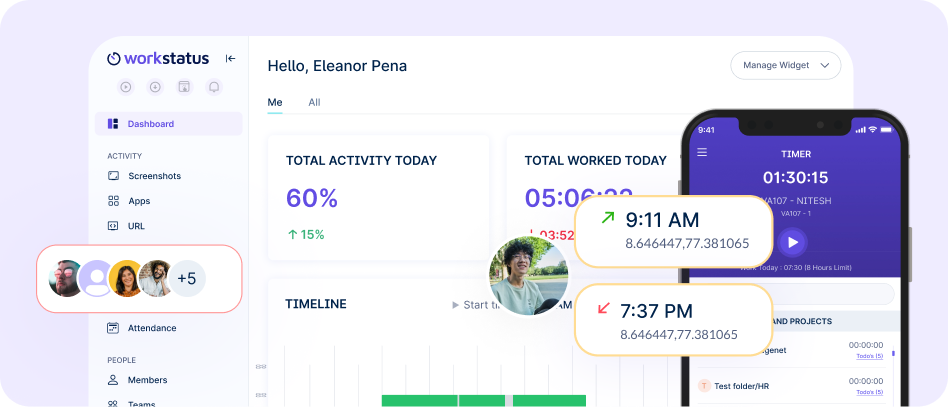The width and height of the screenshot is (948, 407).
Task: Click the leftmost green timeline bar
Action: click(x=420, y=401)
